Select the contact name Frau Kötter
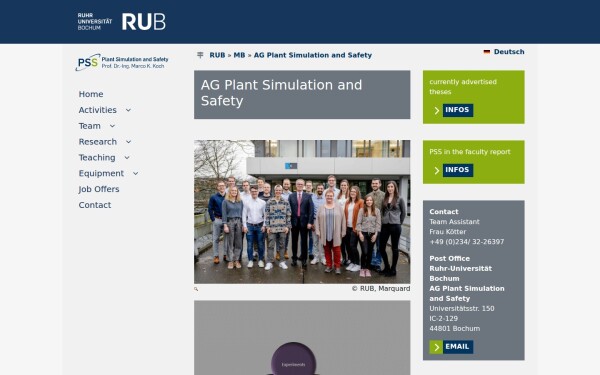600x375 pixels. [448, 232]
